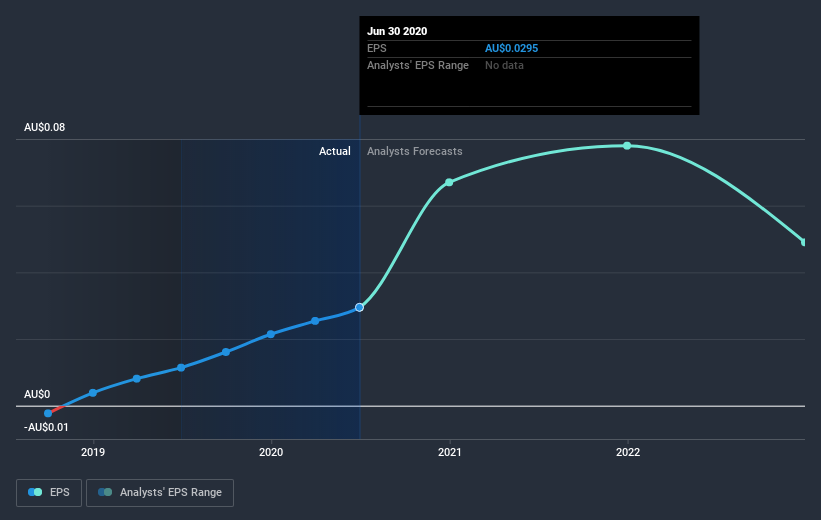Click the 'Jun 30 2020' tooltip heading
Screen dimensions: 821x520
[x=397, y=31]
